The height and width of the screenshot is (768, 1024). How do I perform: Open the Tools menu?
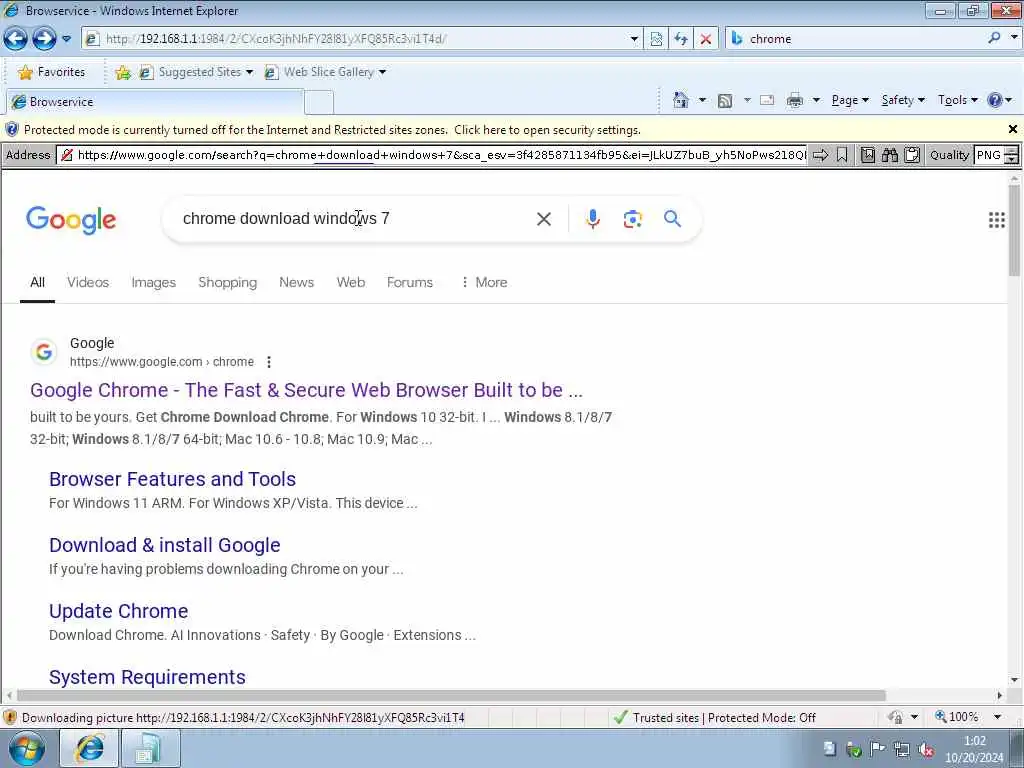pos(957,100)
